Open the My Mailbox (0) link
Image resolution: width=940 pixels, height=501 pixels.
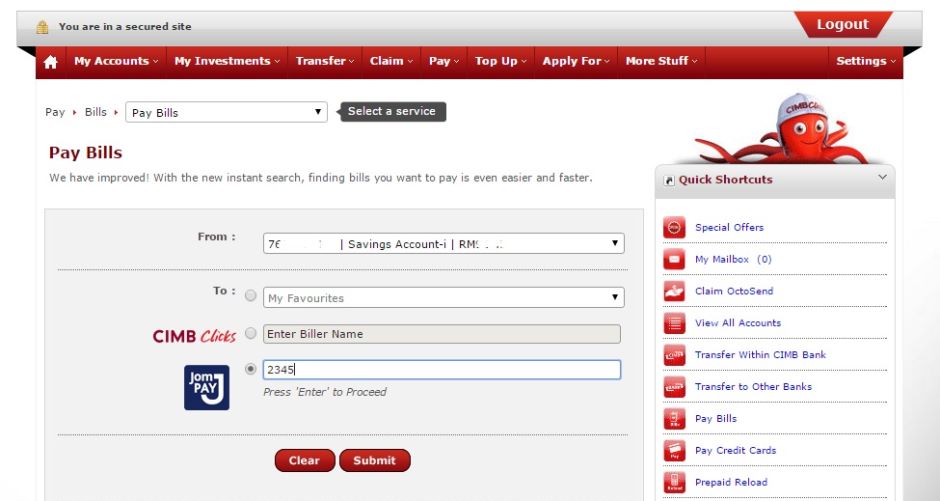click(x=733, y=259)
